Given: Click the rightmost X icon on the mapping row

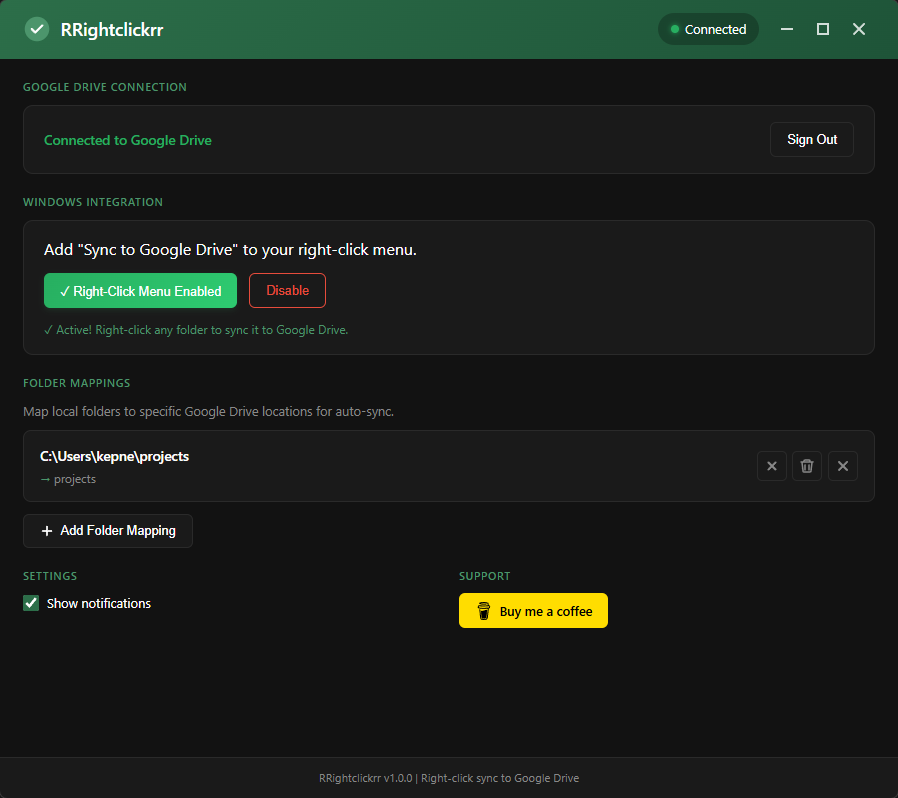Looking at the screenshot, I should (843, 466).
